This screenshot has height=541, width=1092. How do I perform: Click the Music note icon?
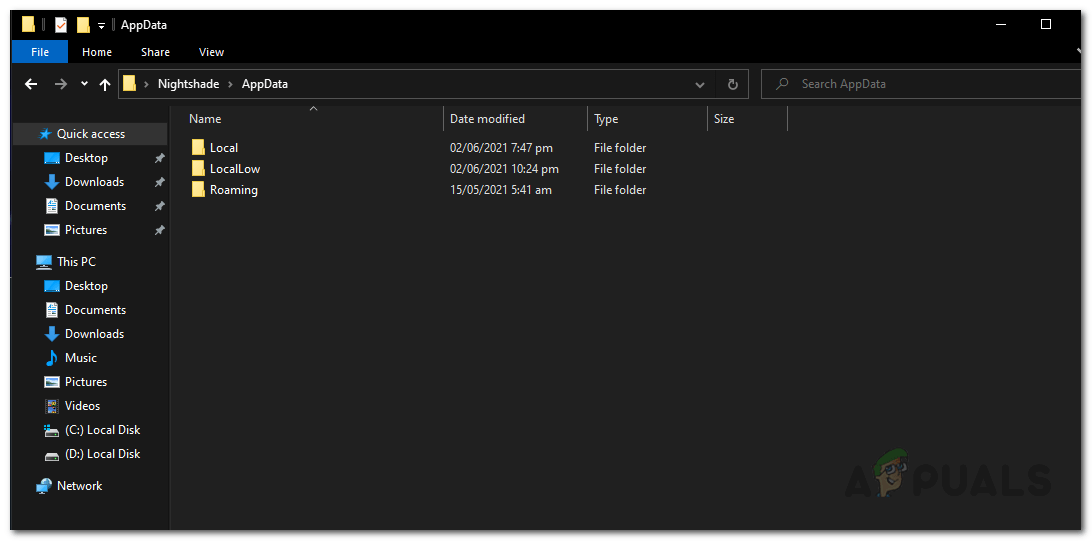pos(52,358)
